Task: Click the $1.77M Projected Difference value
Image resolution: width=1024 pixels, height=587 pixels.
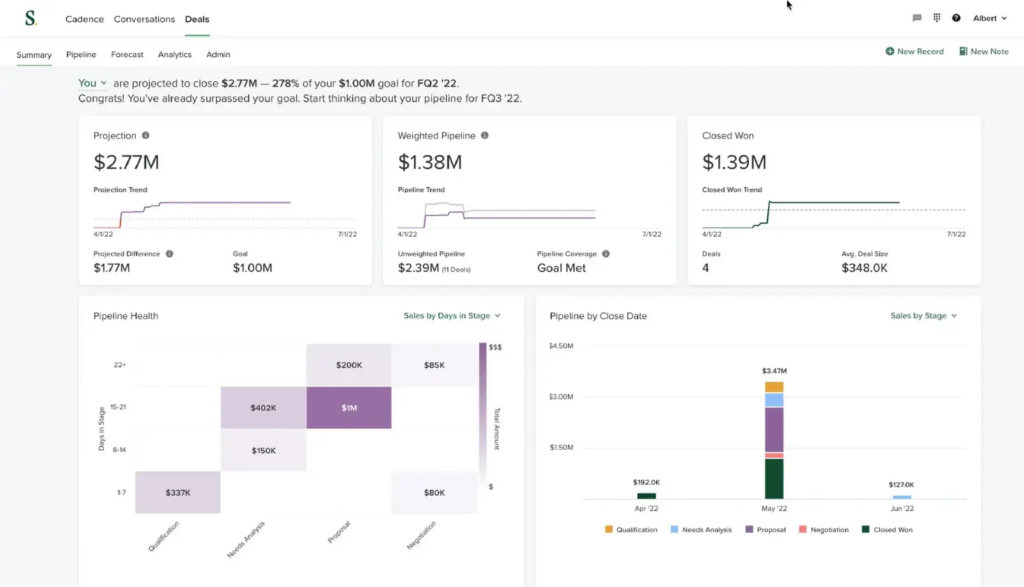Action: [x=112, y=268]
